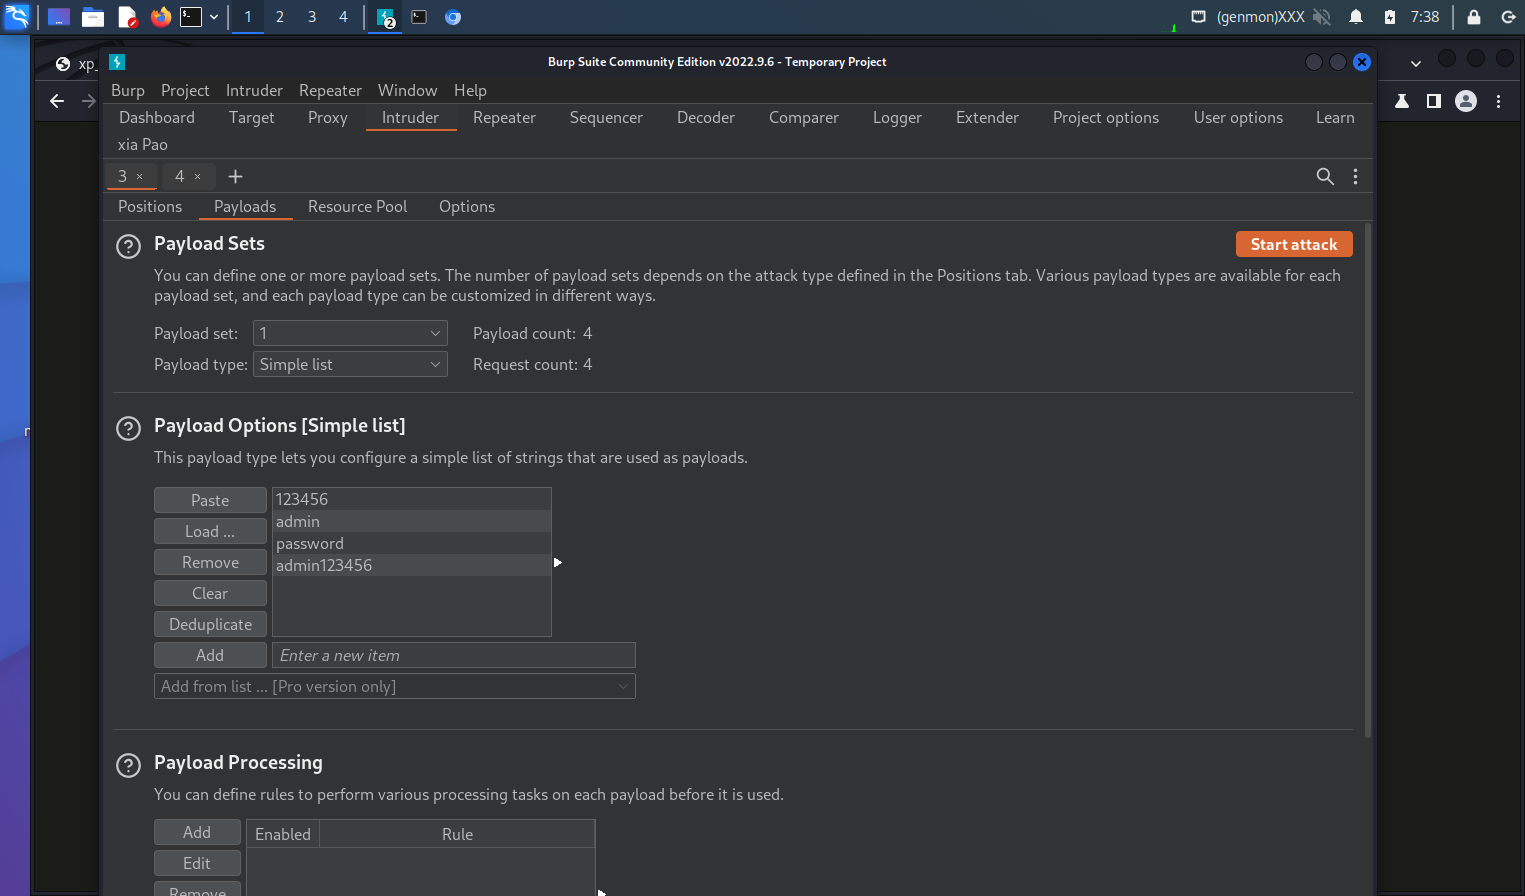
Task: Open the Project menu
Action: (185, 90)
